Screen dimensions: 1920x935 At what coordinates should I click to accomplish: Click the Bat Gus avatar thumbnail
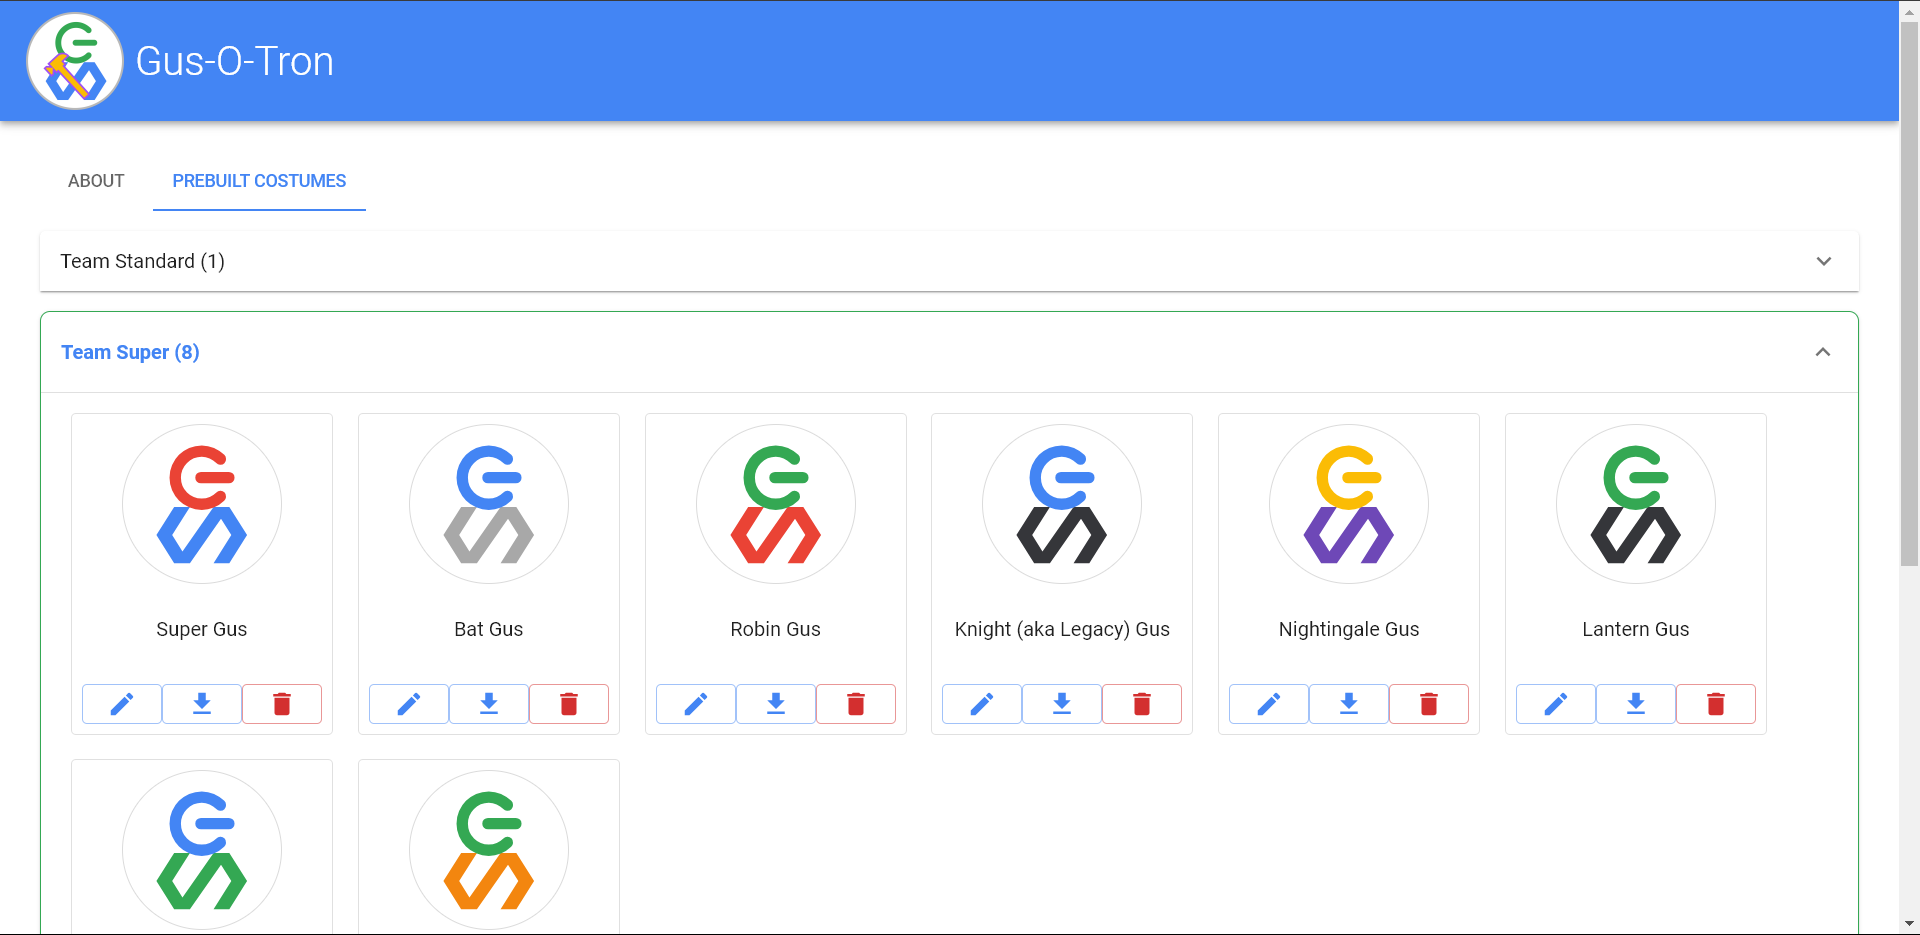[489, 504]
